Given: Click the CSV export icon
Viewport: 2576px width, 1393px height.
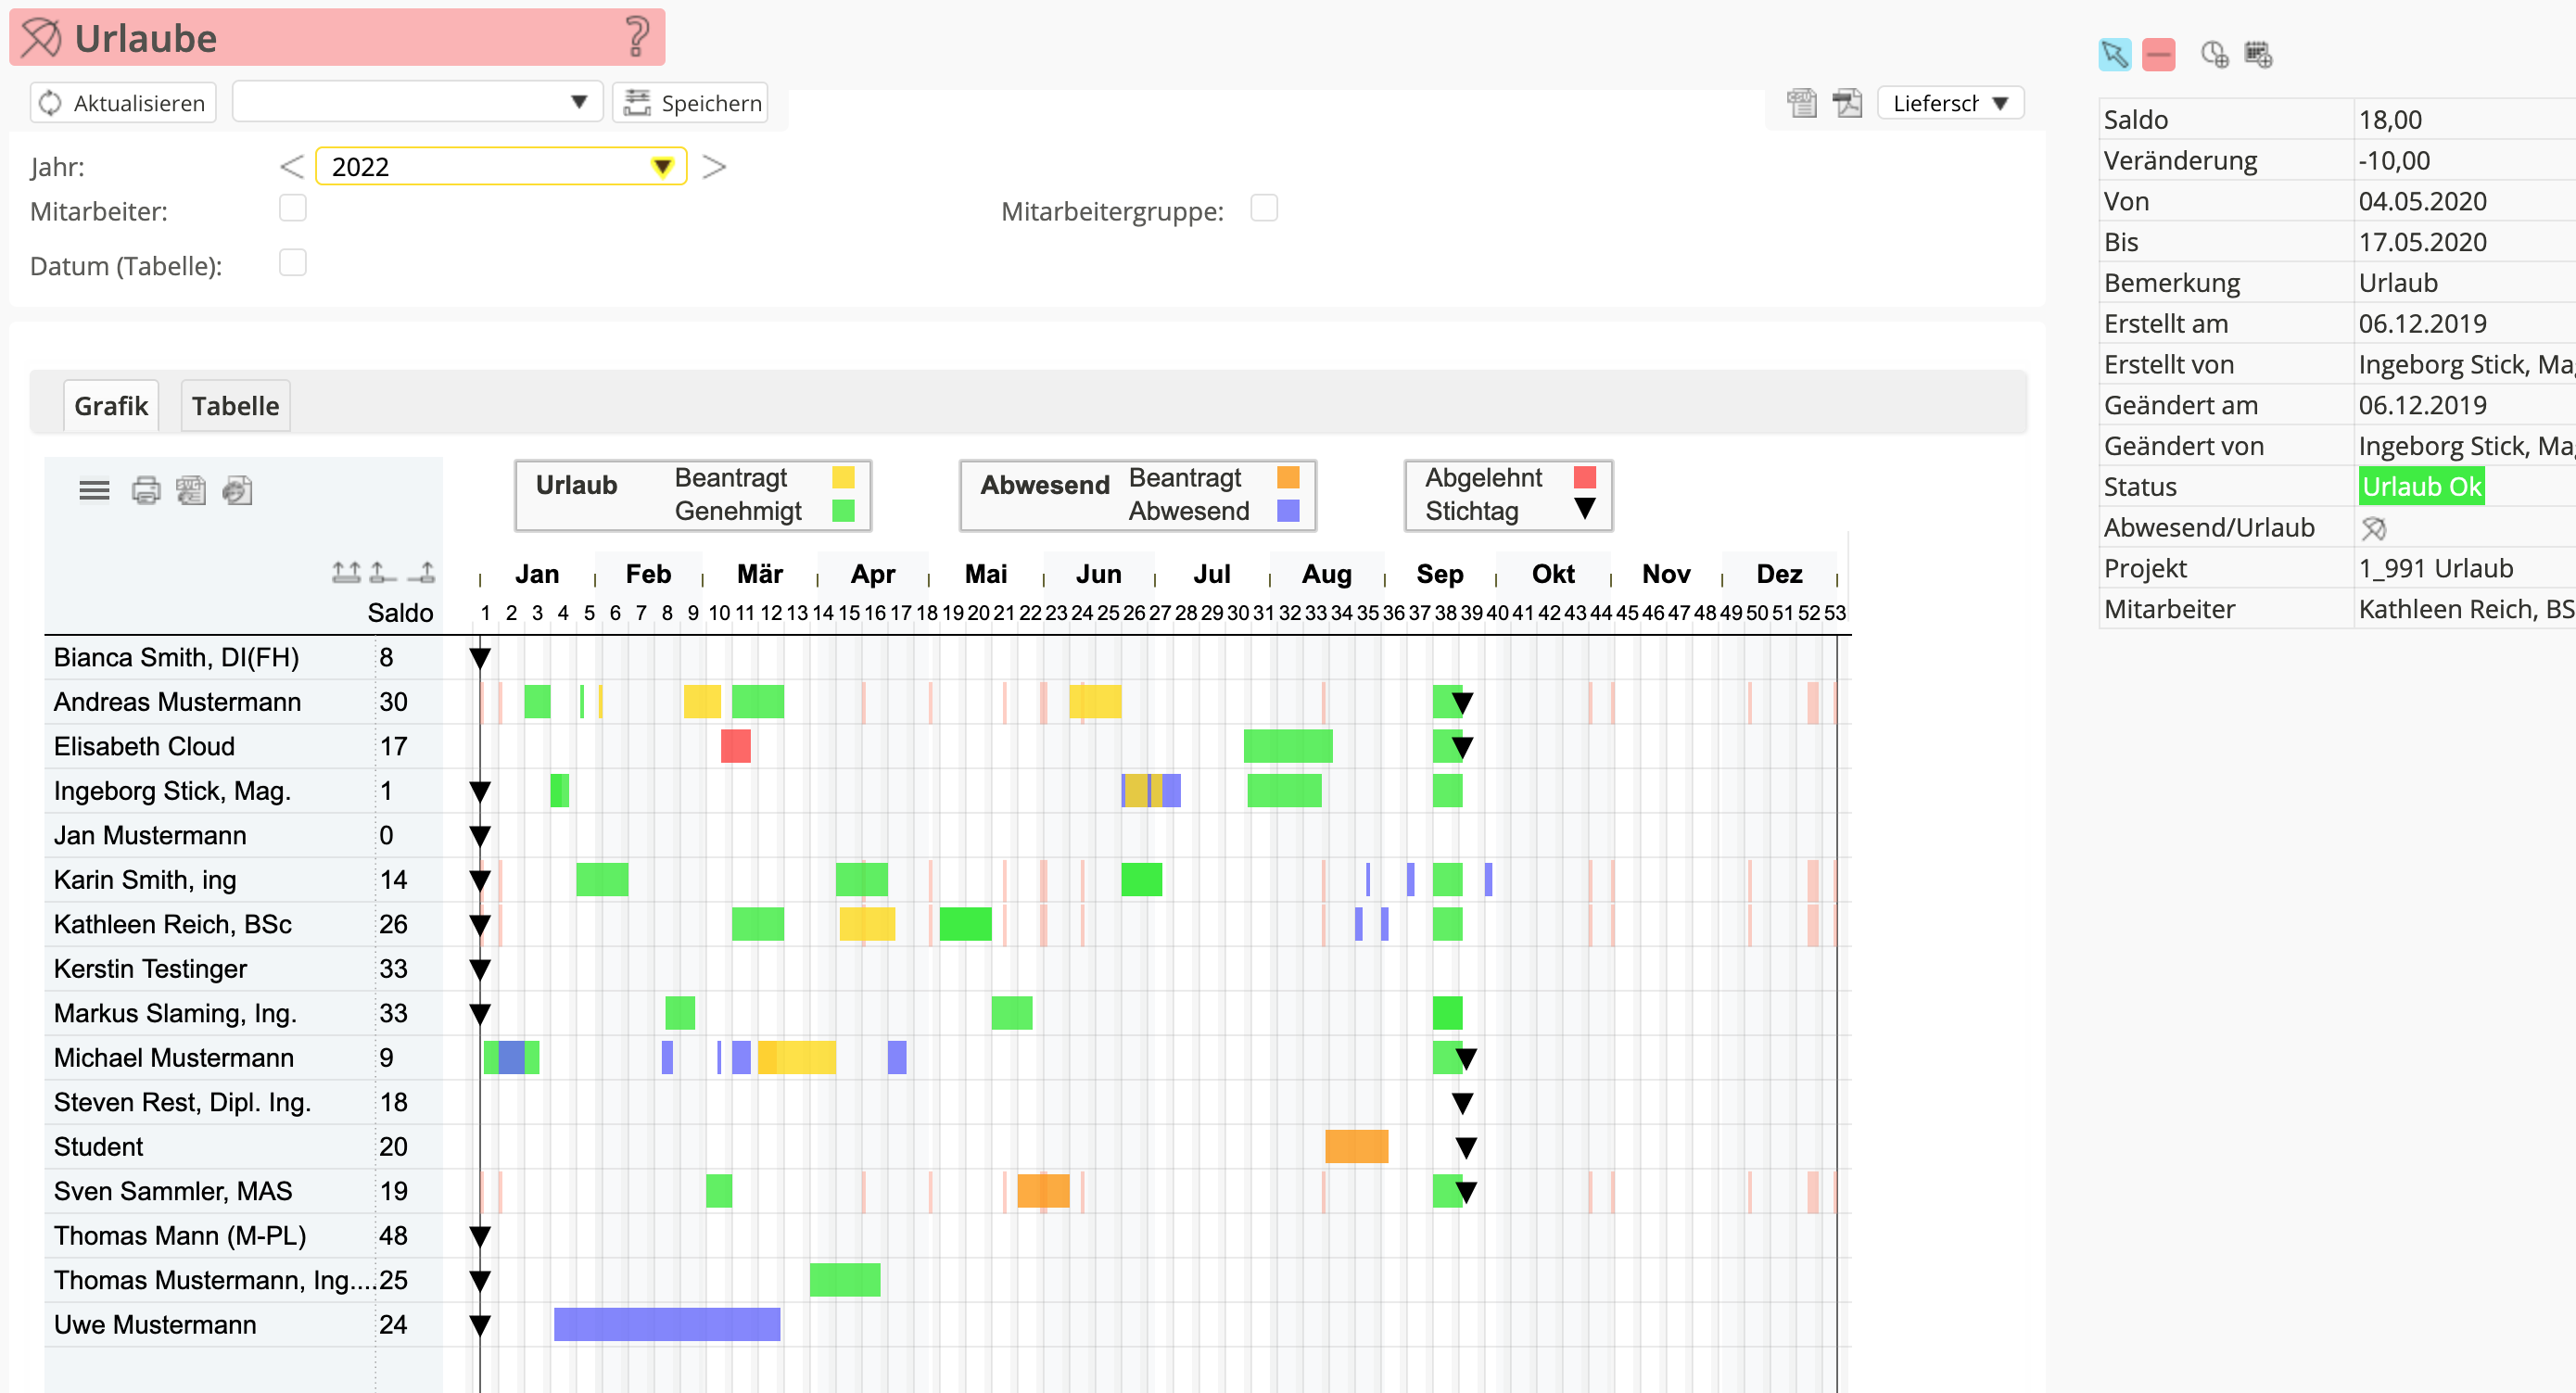Looking at the screenshot, I should (1801, 103).
